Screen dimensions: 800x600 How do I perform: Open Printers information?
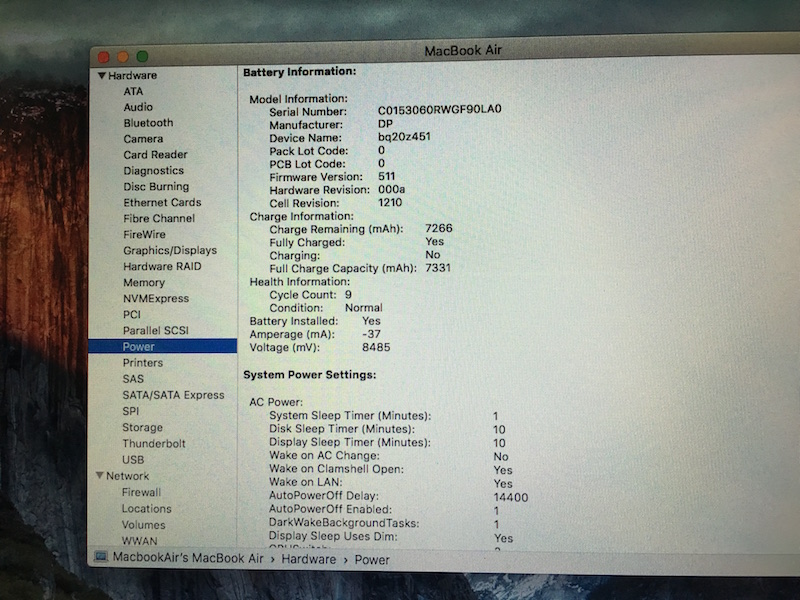click(x=142, y=363)
